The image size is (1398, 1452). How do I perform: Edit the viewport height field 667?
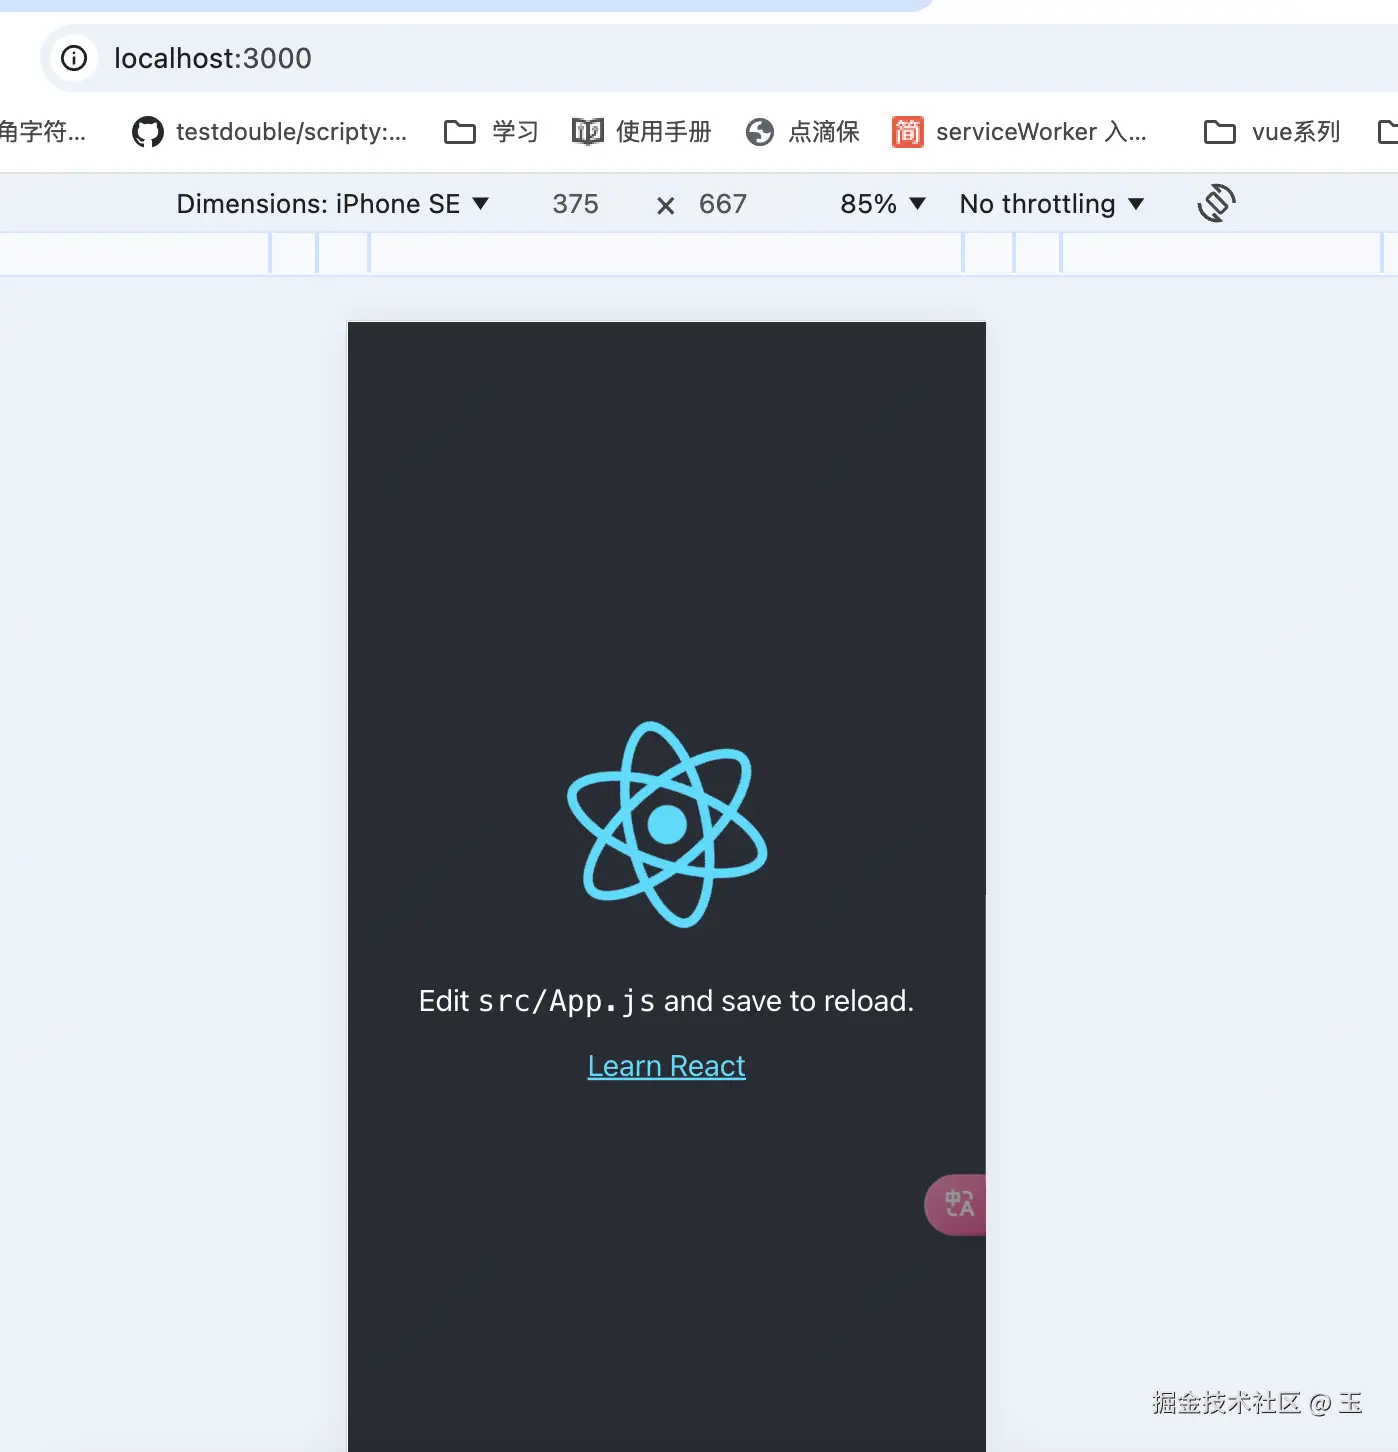(x=723, y=204)
